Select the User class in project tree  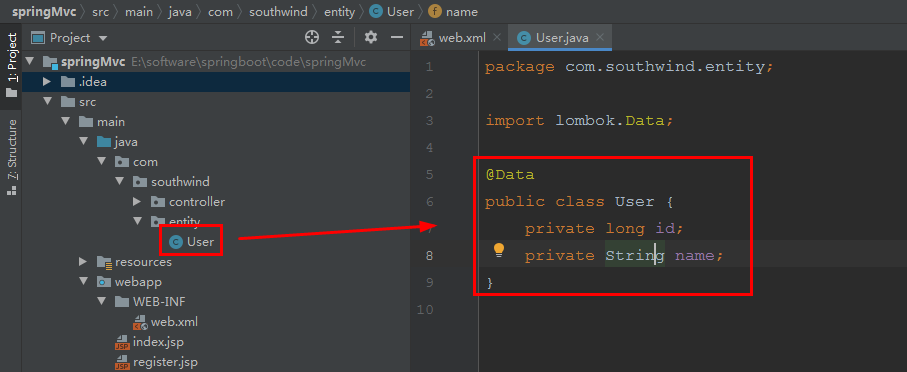191,242
